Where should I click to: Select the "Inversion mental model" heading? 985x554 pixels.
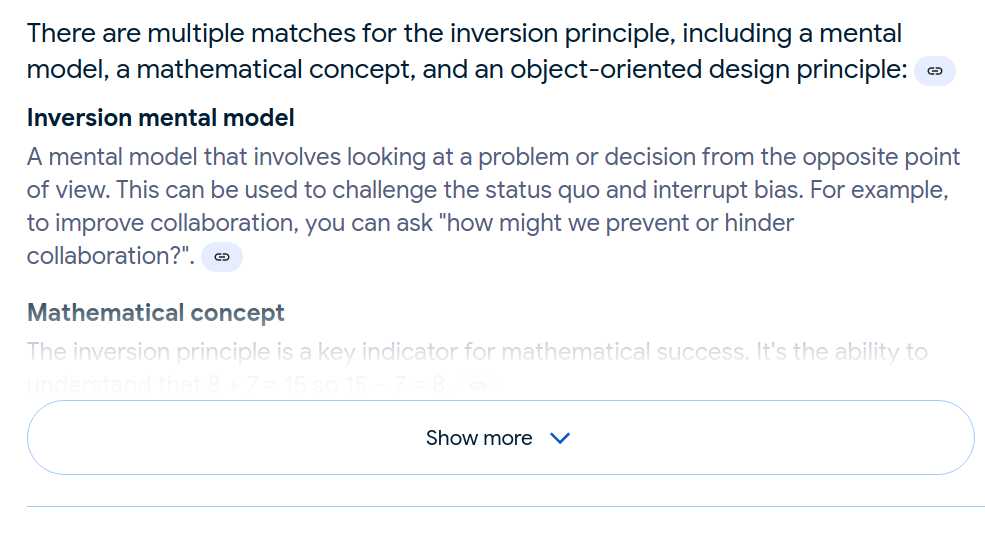point(160,118)
